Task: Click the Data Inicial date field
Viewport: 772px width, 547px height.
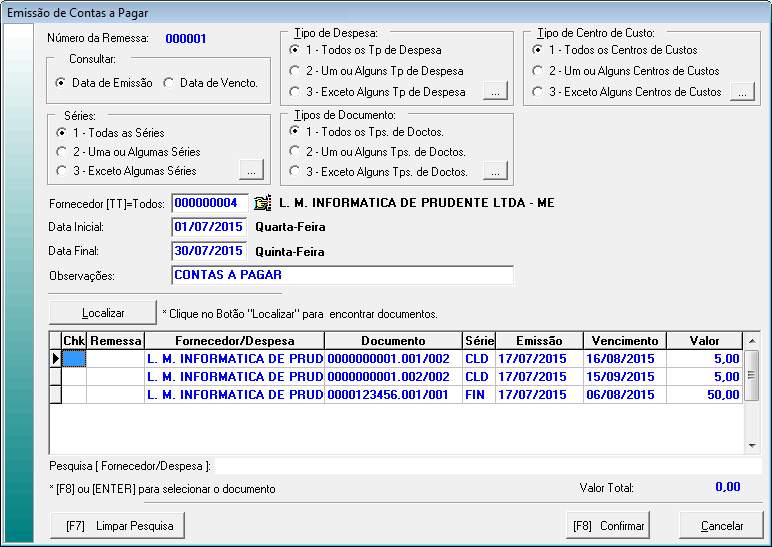Action: pos(209,227)
